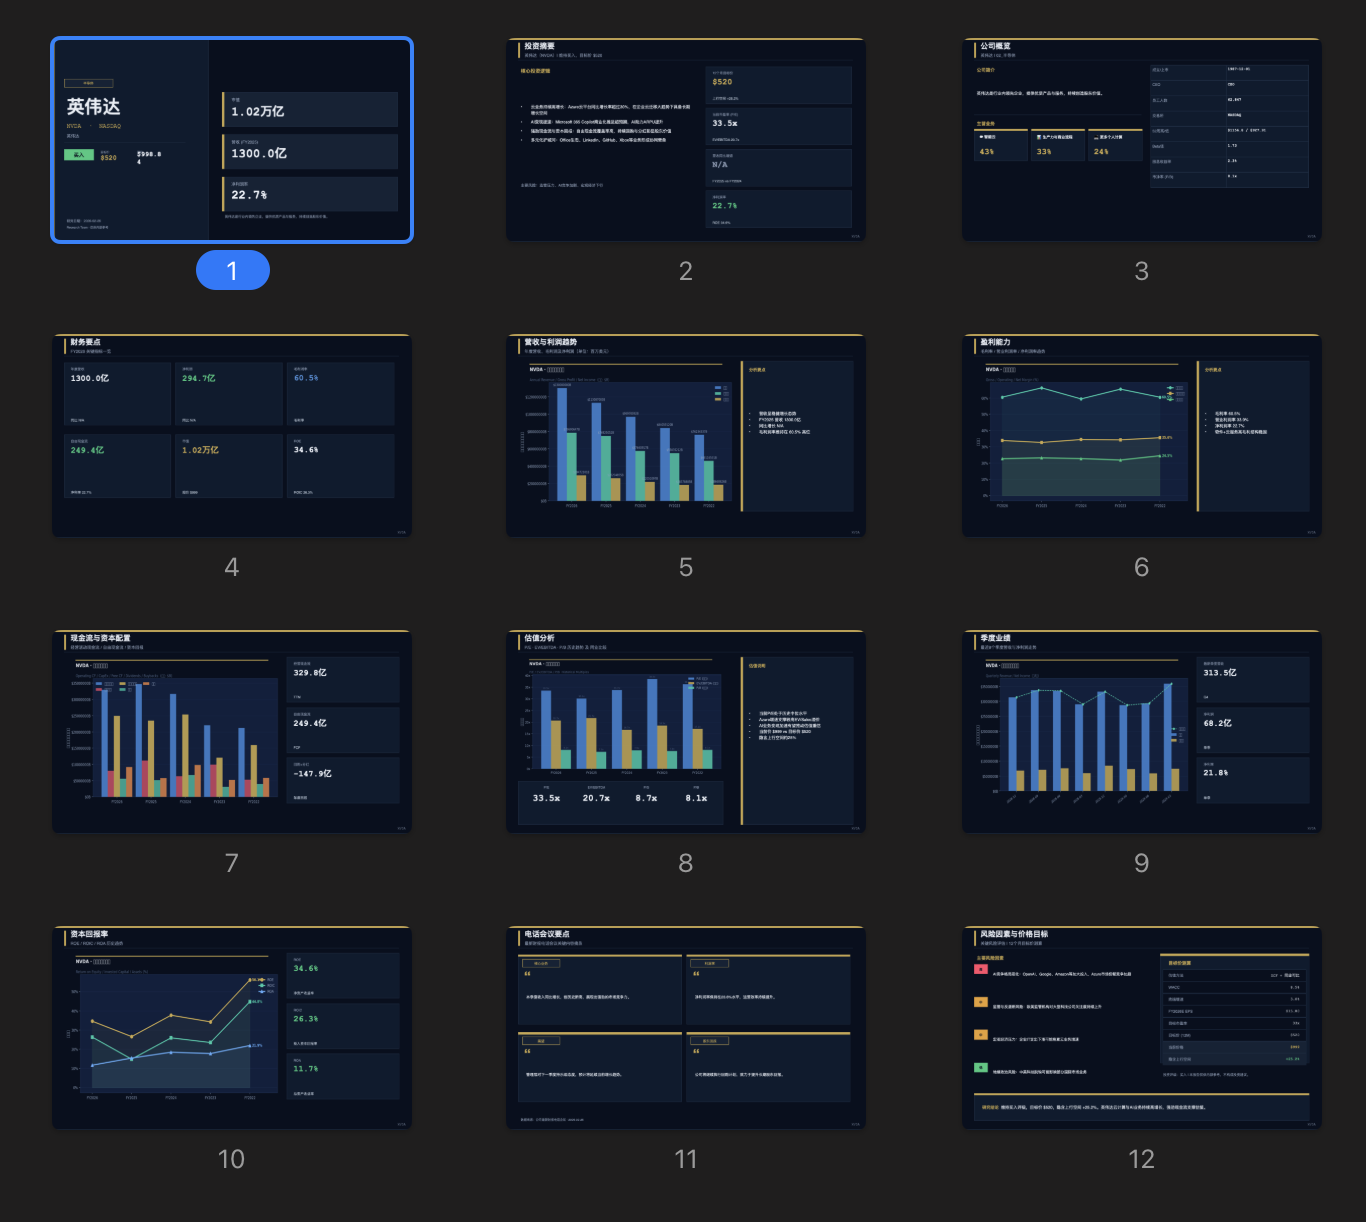The height and width of the screenshot is (1222, 1366).
Task: Click the slide number 4 label
Action: (x=232, y=567)
